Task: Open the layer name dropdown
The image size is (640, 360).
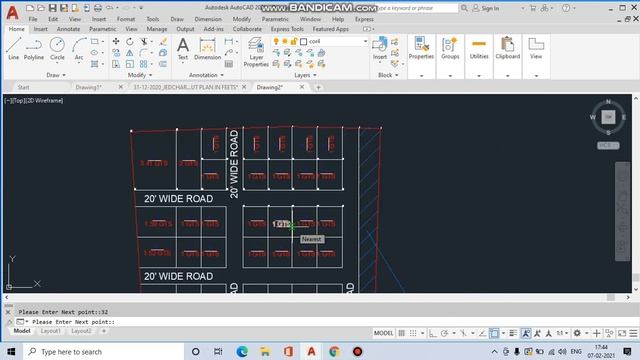Action: click(x=365, y=41)
